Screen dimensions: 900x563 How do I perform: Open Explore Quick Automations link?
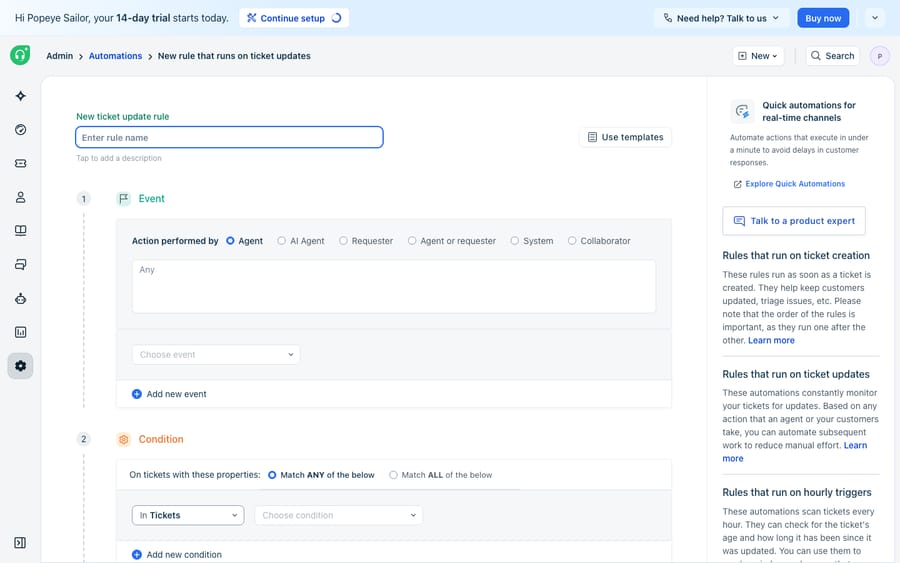click(x=795, y=184)
